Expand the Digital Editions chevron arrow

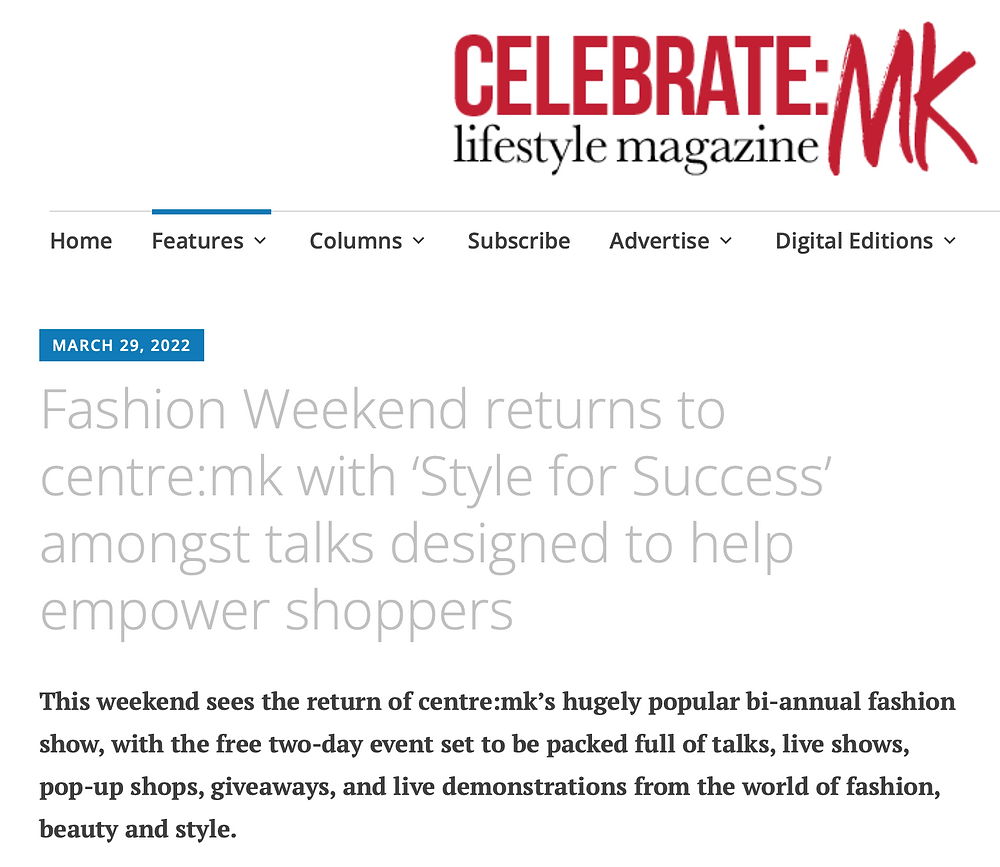(x=950, y=241)
